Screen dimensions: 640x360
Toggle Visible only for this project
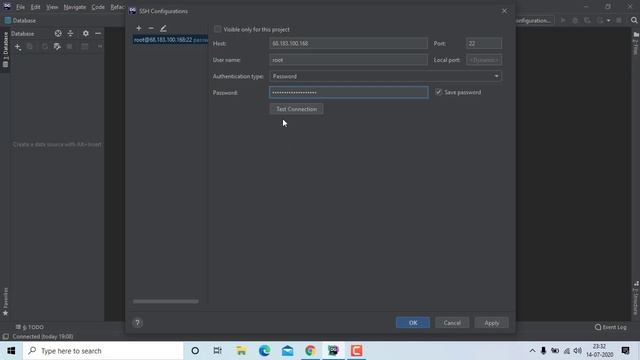[218, 29]
